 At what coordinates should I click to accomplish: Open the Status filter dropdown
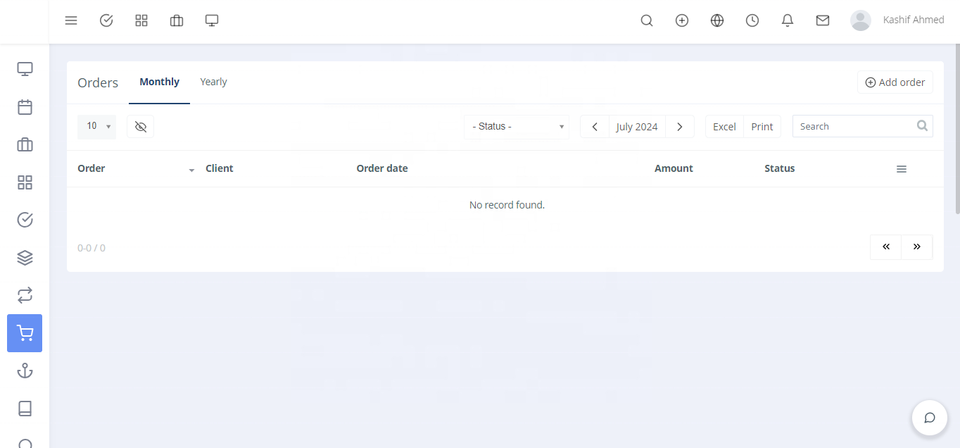pos(518,127)
